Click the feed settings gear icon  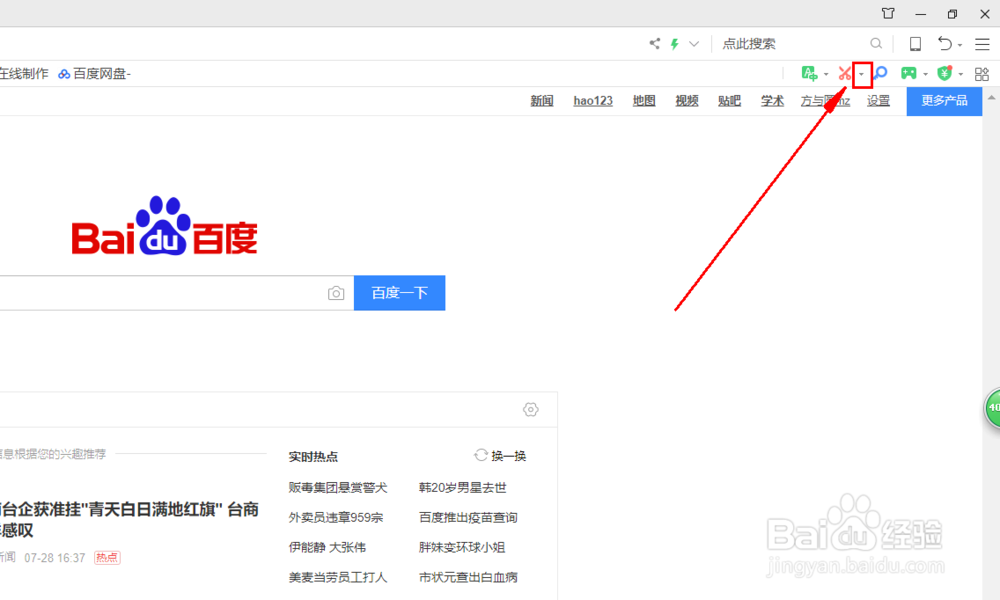(x=530, y=409)
